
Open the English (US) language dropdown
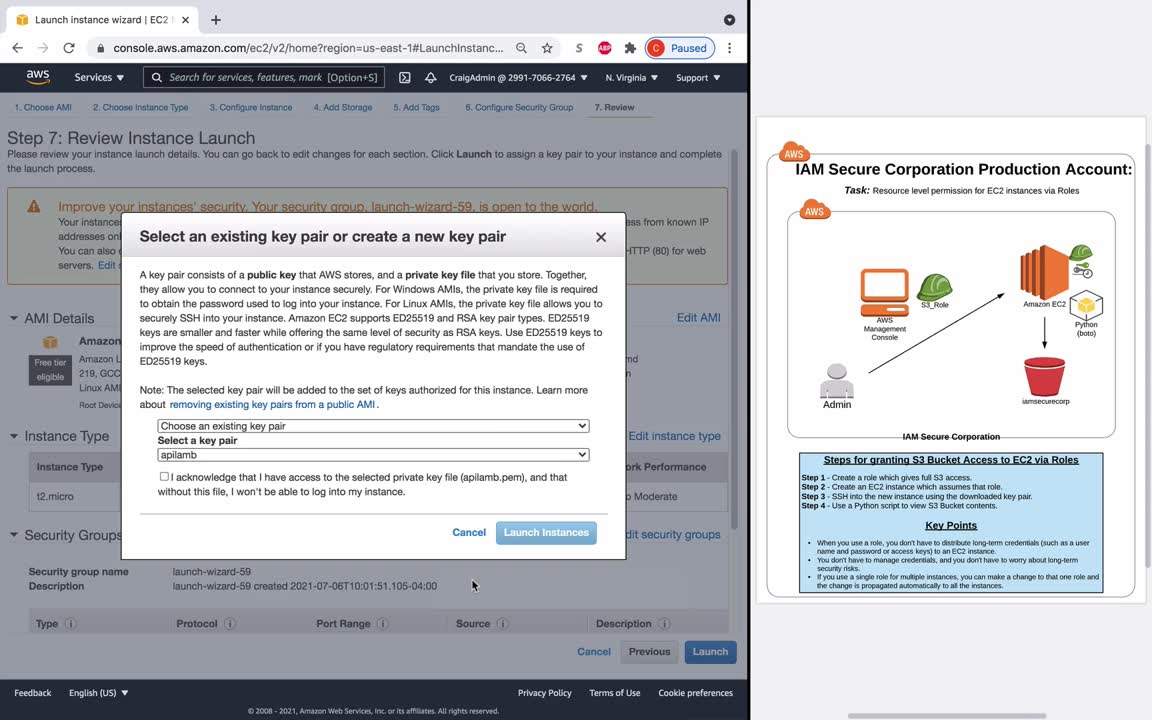coord(98,693)
